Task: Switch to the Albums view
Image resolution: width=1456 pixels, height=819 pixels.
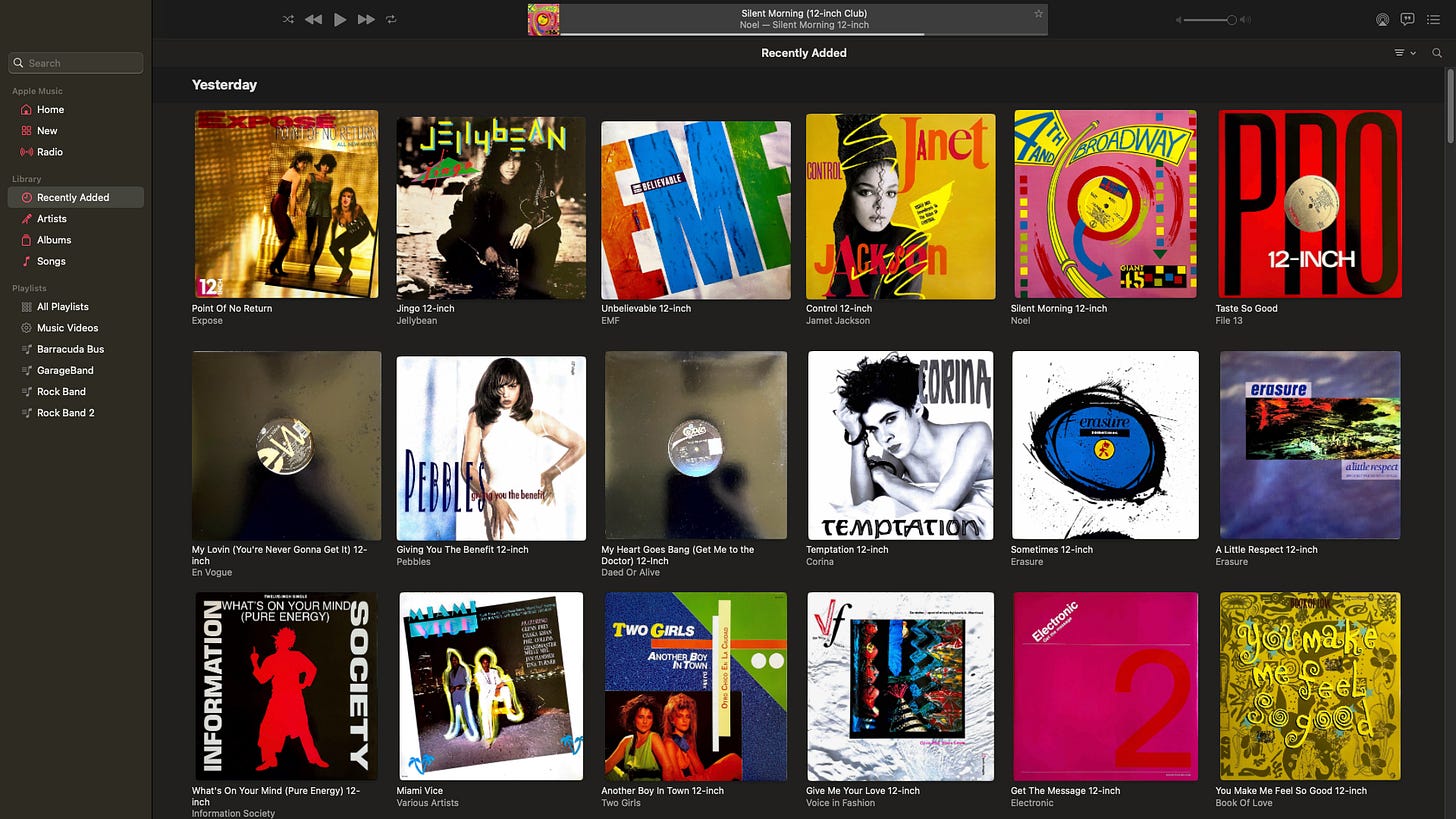Action: 54,239
